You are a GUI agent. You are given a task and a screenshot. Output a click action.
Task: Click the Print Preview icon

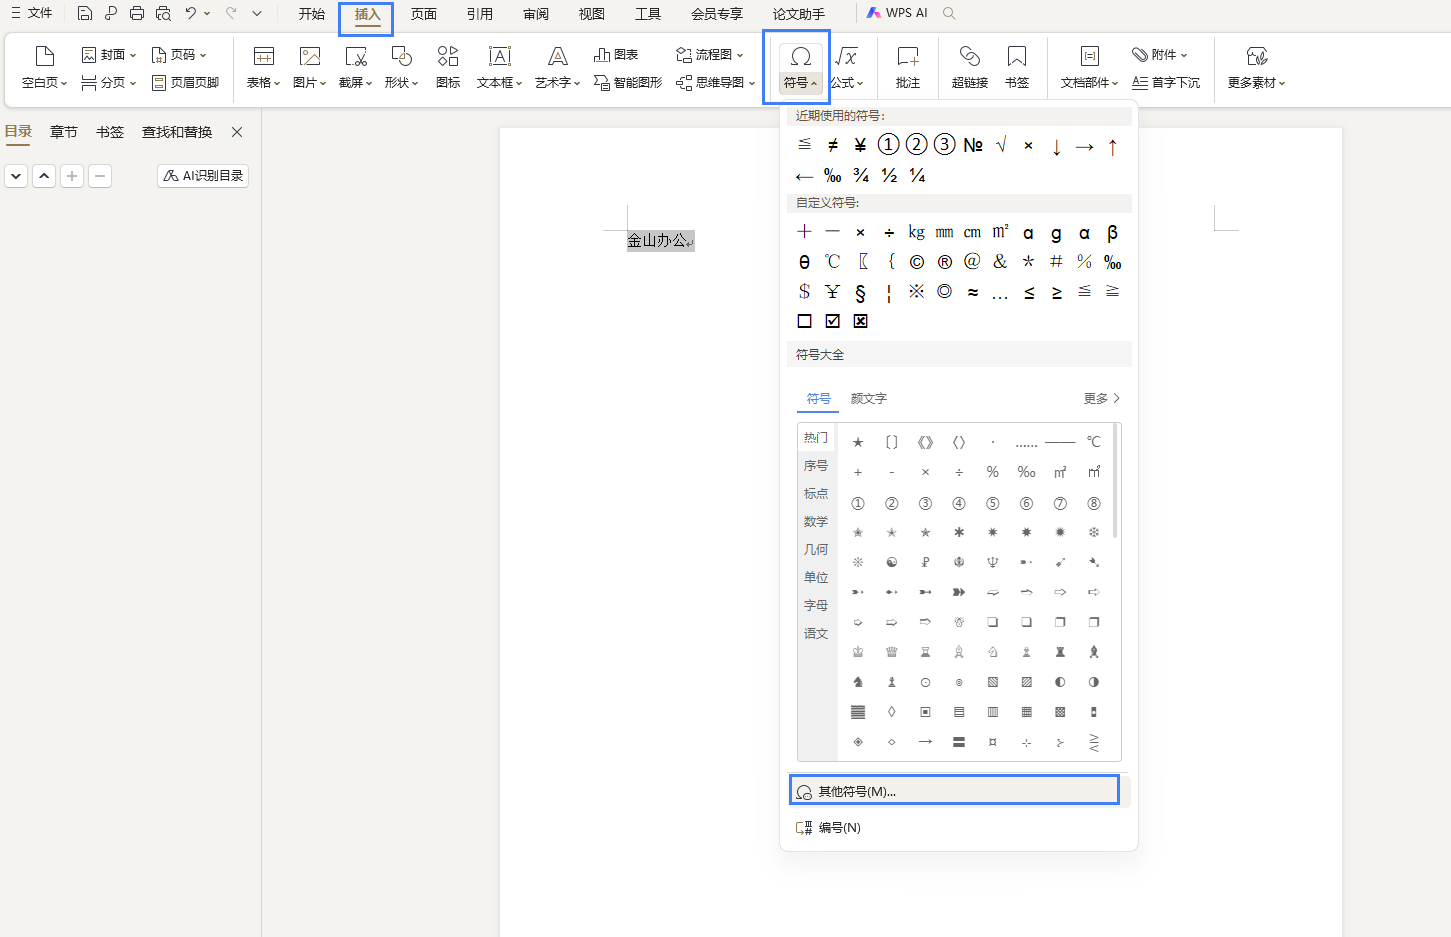click(x=163, y=13)
